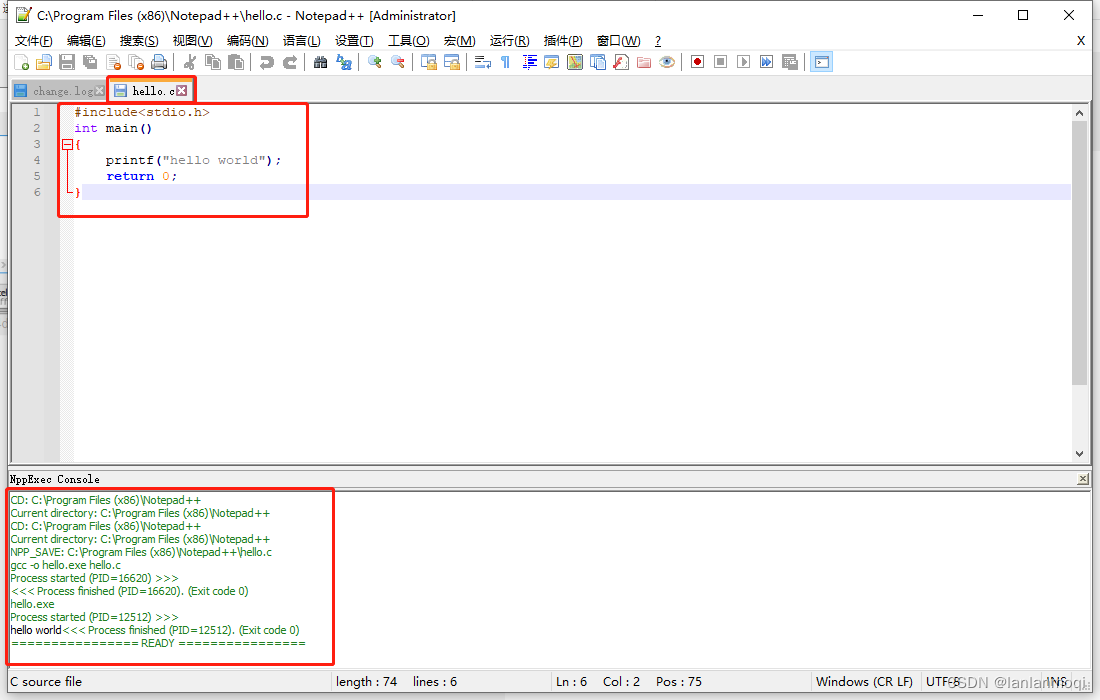Open the 编码(N) menu

tap(248, 41)
